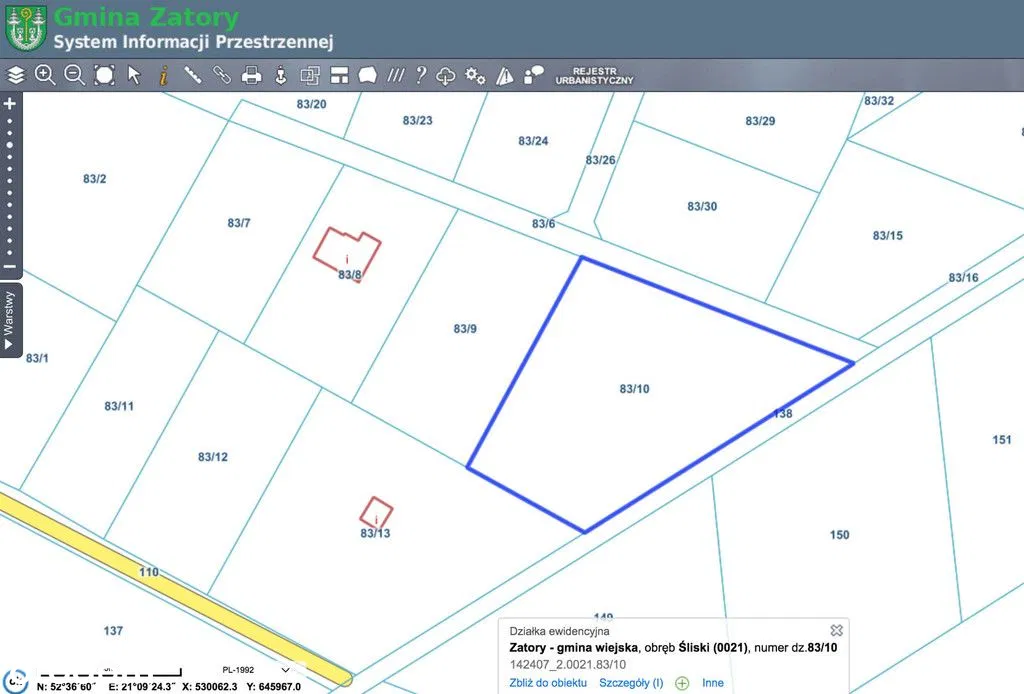Open the settings gears icon

point(475,75)
